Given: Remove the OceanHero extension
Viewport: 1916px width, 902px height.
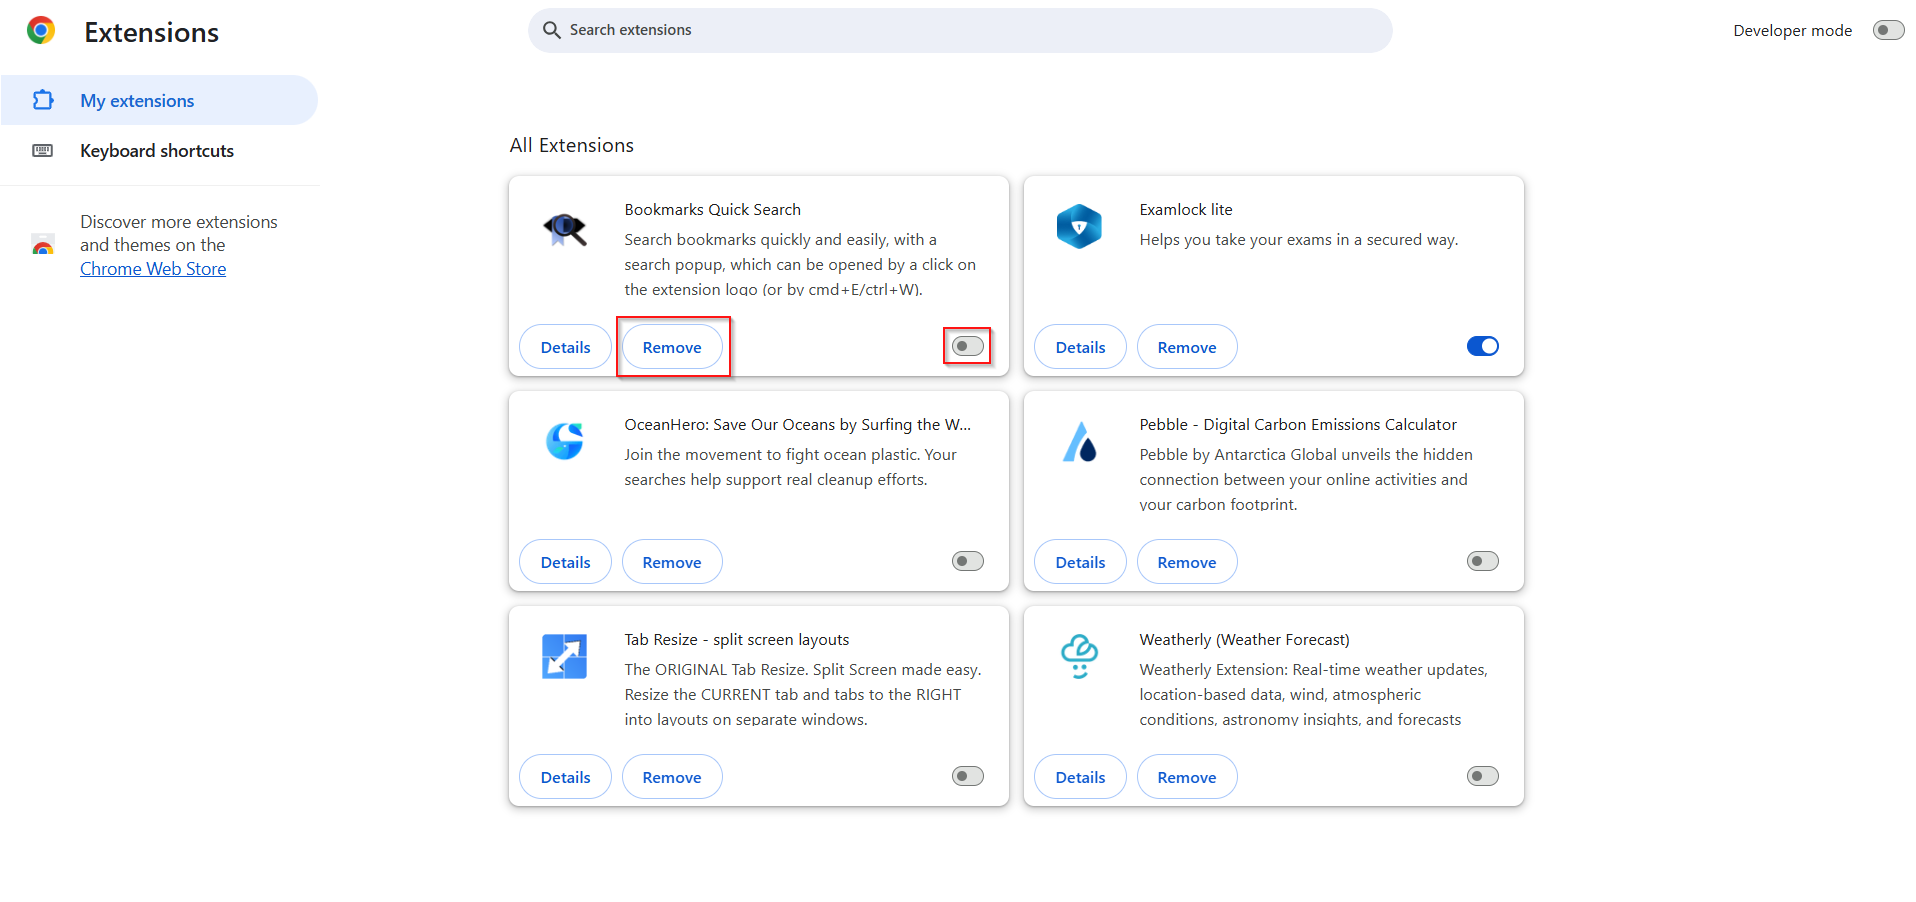Looking at the screenshot, I should click(x=672, y=562).
